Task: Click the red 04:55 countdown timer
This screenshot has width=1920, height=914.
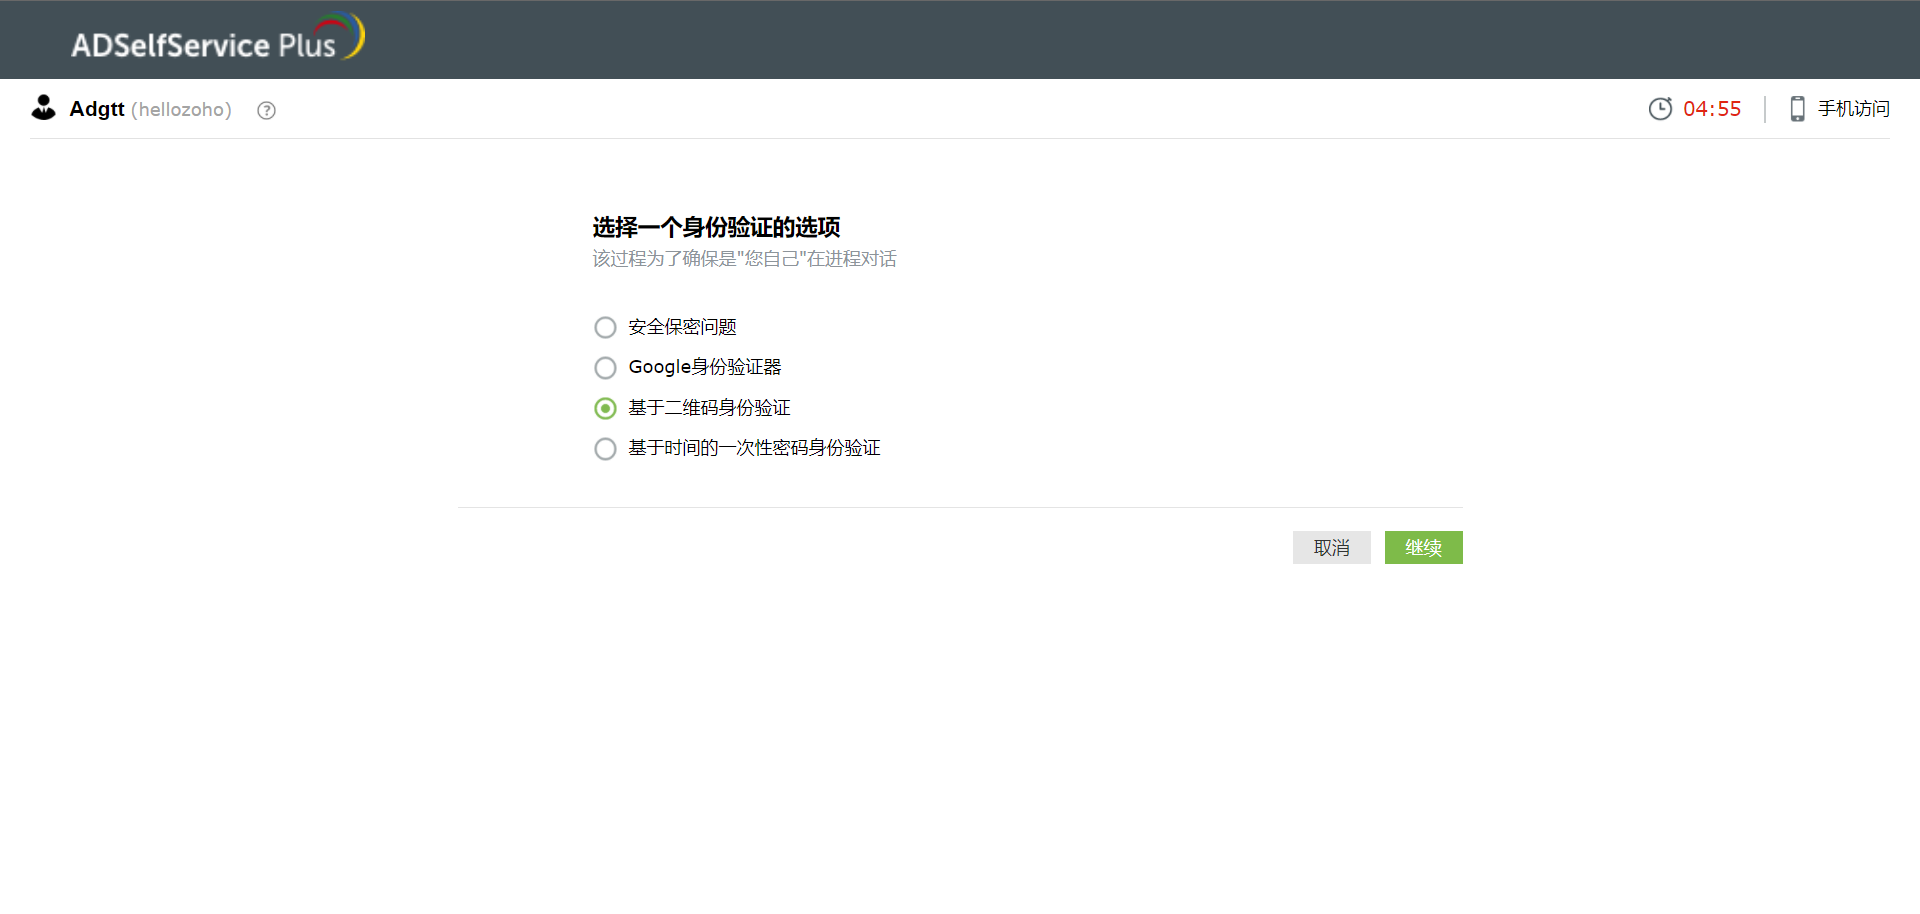Action: [1711, 109]
